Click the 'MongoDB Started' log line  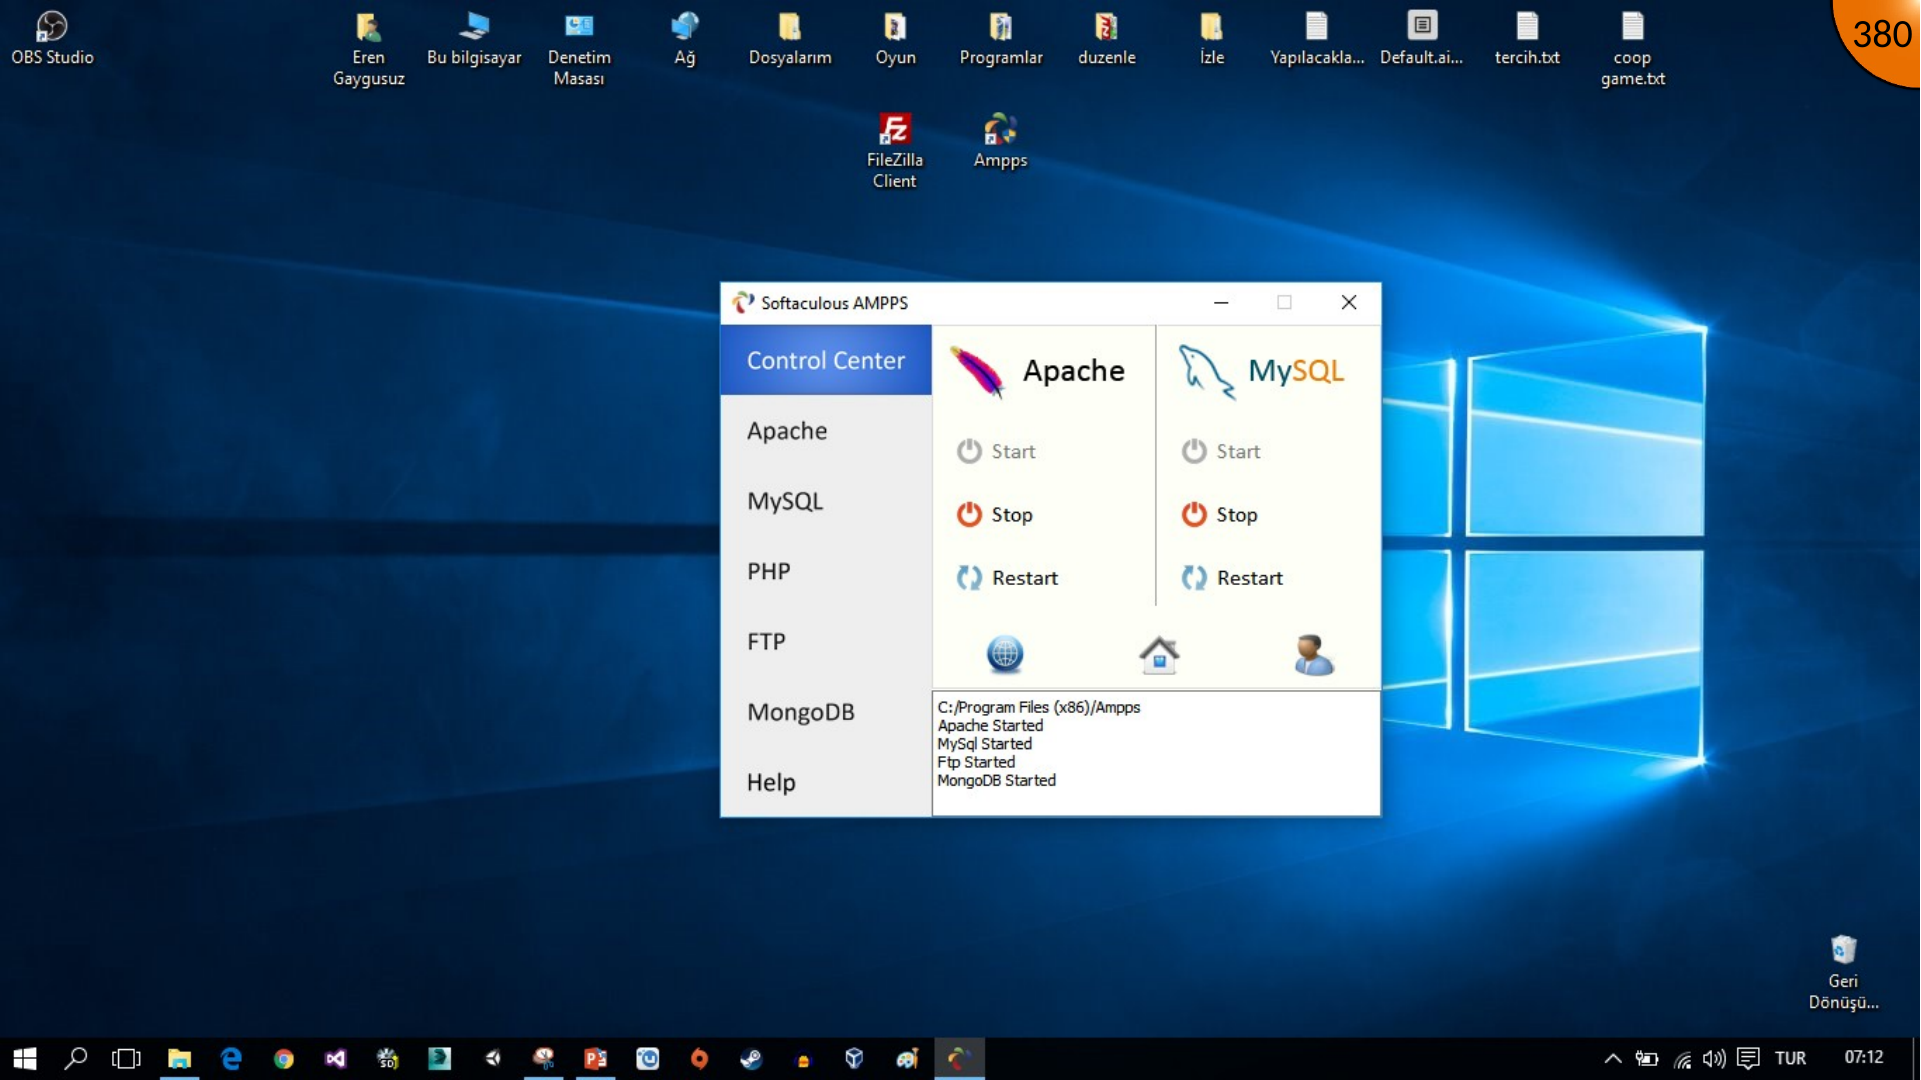click(997, 780)
